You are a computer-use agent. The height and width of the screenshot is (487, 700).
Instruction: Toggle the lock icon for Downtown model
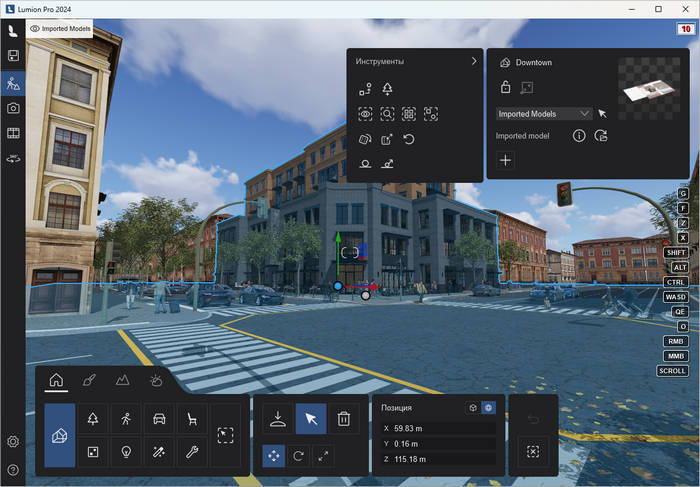pyautogui.click(x=506, y=88)
